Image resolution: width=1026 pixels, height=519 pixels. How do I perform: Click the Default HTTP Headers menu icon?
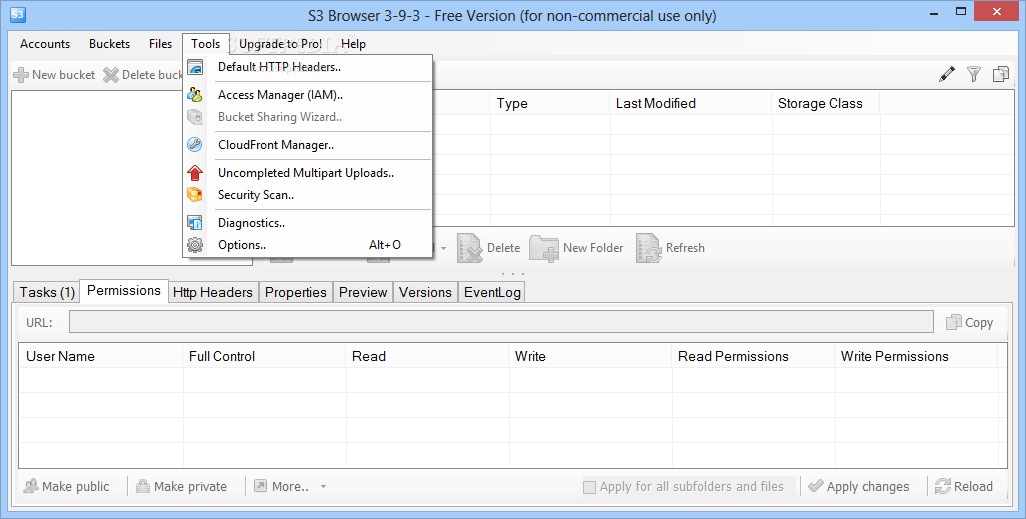click(x=195, y=67)
